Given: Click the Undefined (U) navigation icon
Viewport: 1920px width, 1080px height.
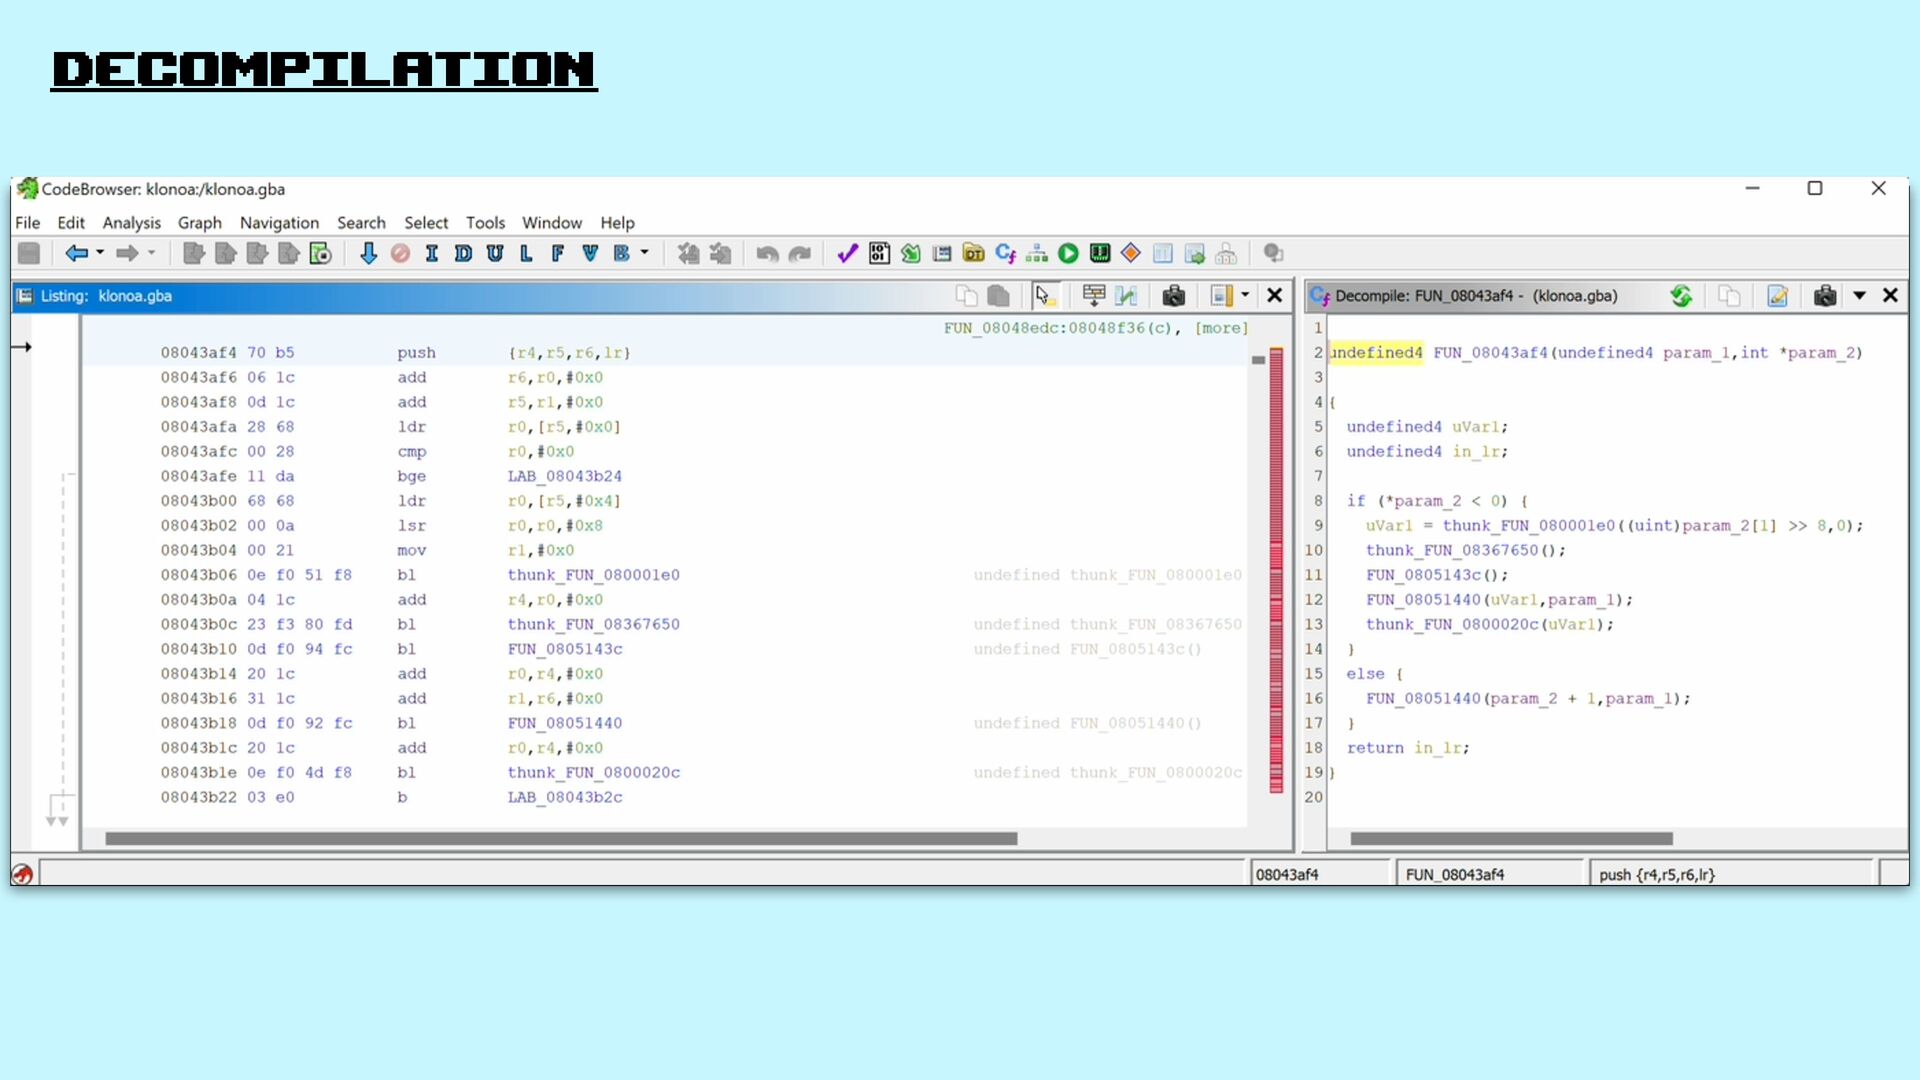Looking at the screenshot, I should pyautogui.click(x=495, y=254).
